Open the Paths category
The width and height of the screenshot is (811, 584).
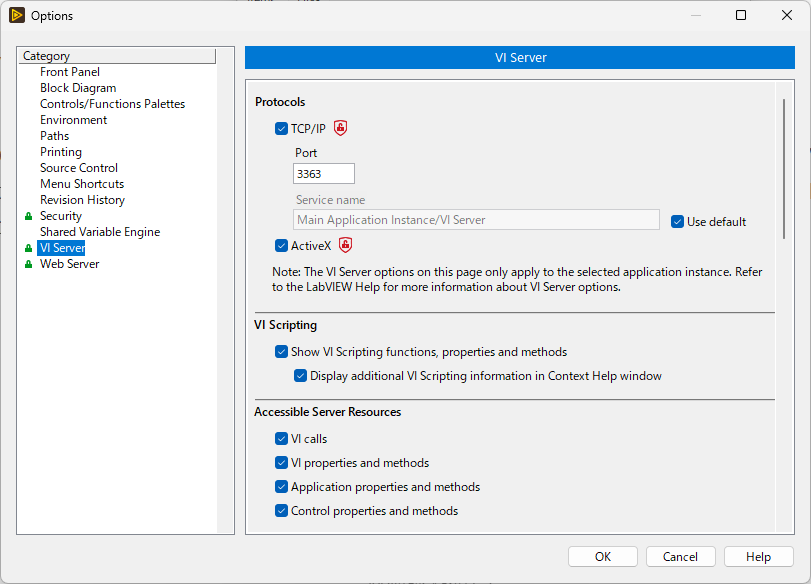(x=54, y=136)
